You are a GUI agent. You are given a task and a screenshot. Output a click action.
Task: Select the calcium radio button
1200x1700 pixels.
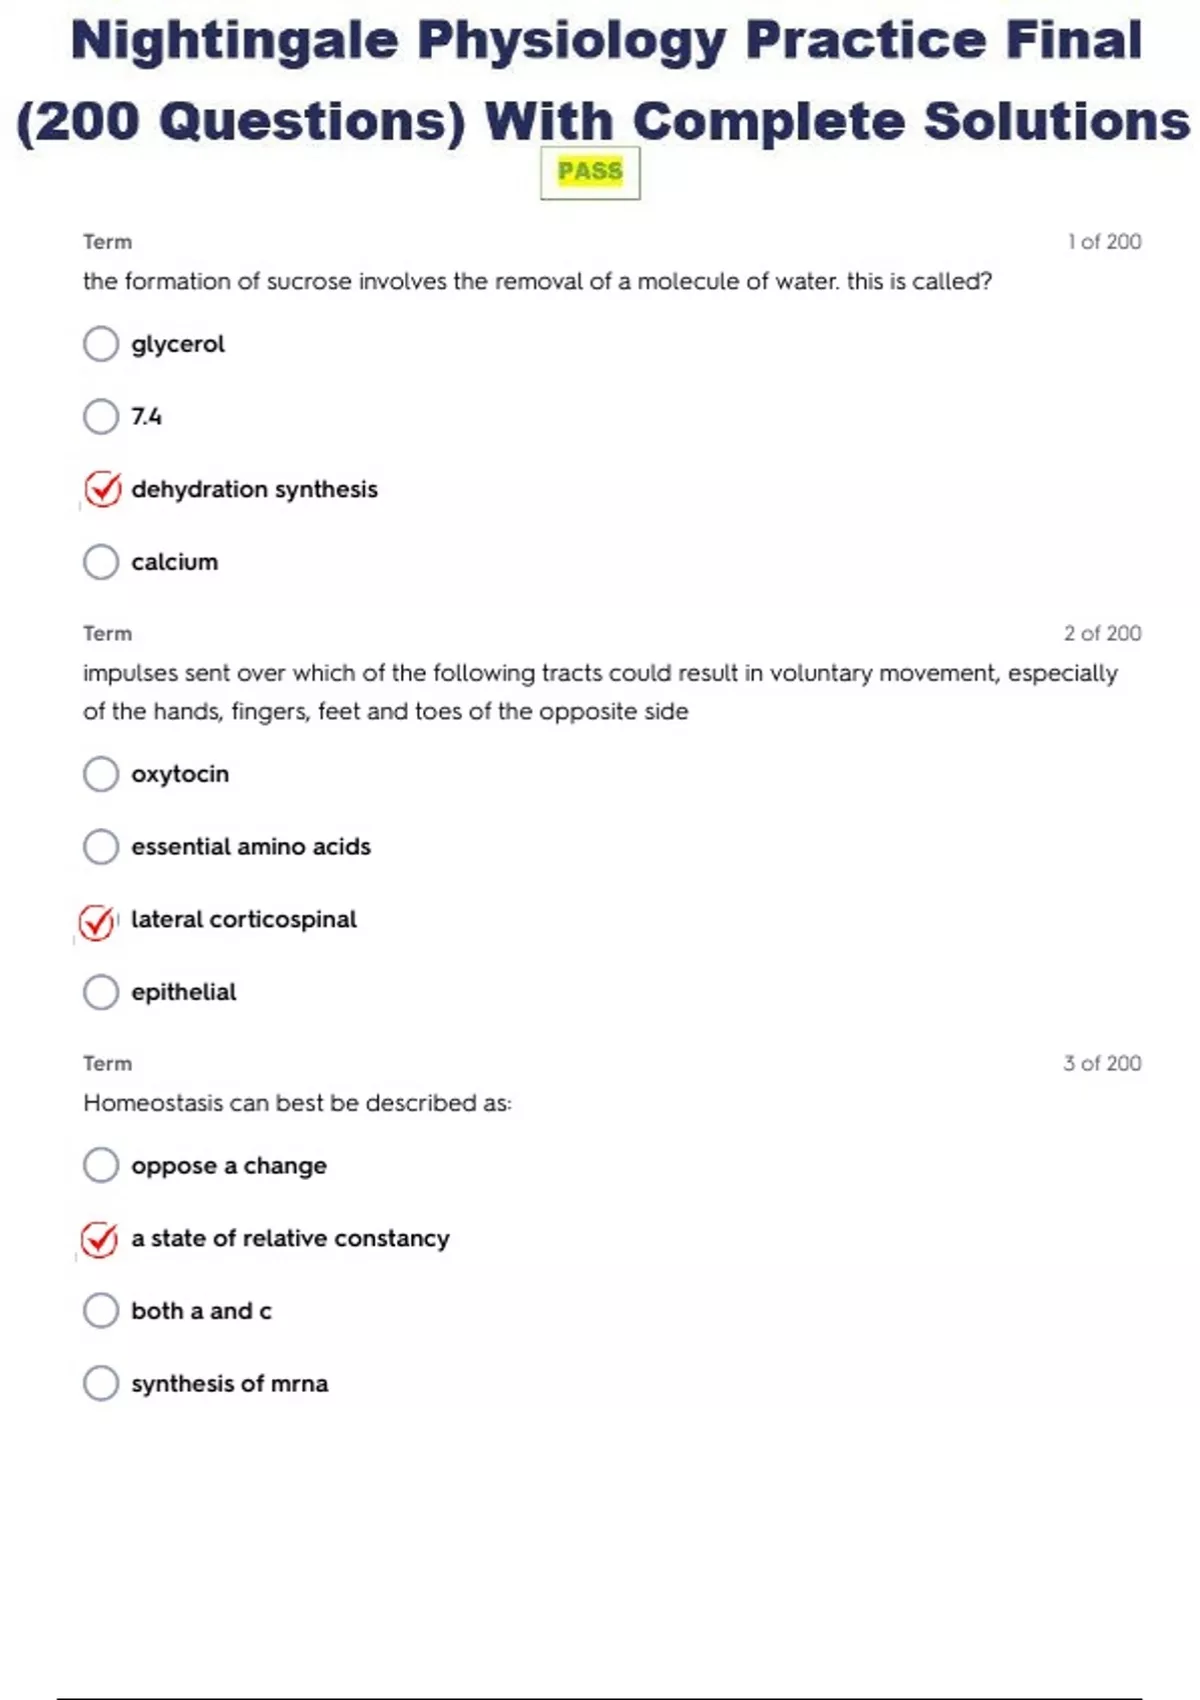pos(101,562)
